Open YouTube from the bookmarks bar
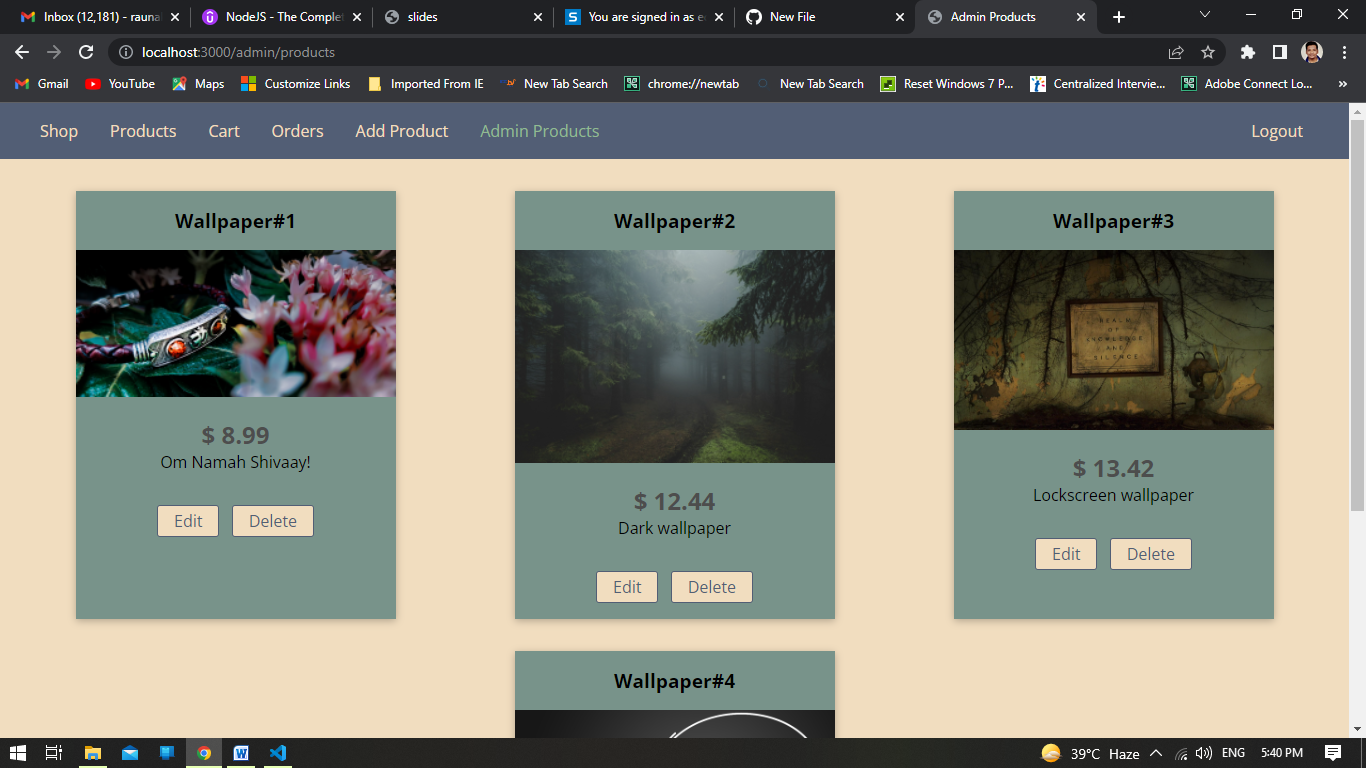 [x=119, y=84]
